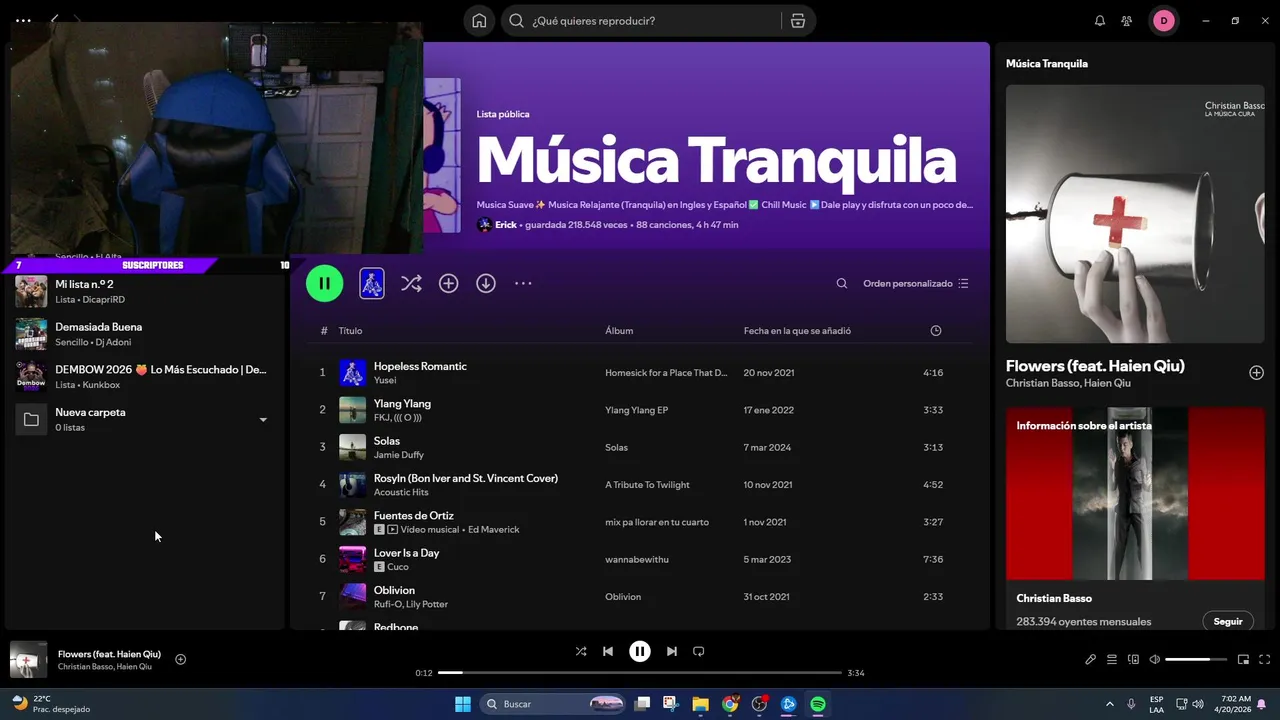Click the Flowers album artwork in the right panel
Viewport: 1280px width, 720px height.
(1135, 214)
